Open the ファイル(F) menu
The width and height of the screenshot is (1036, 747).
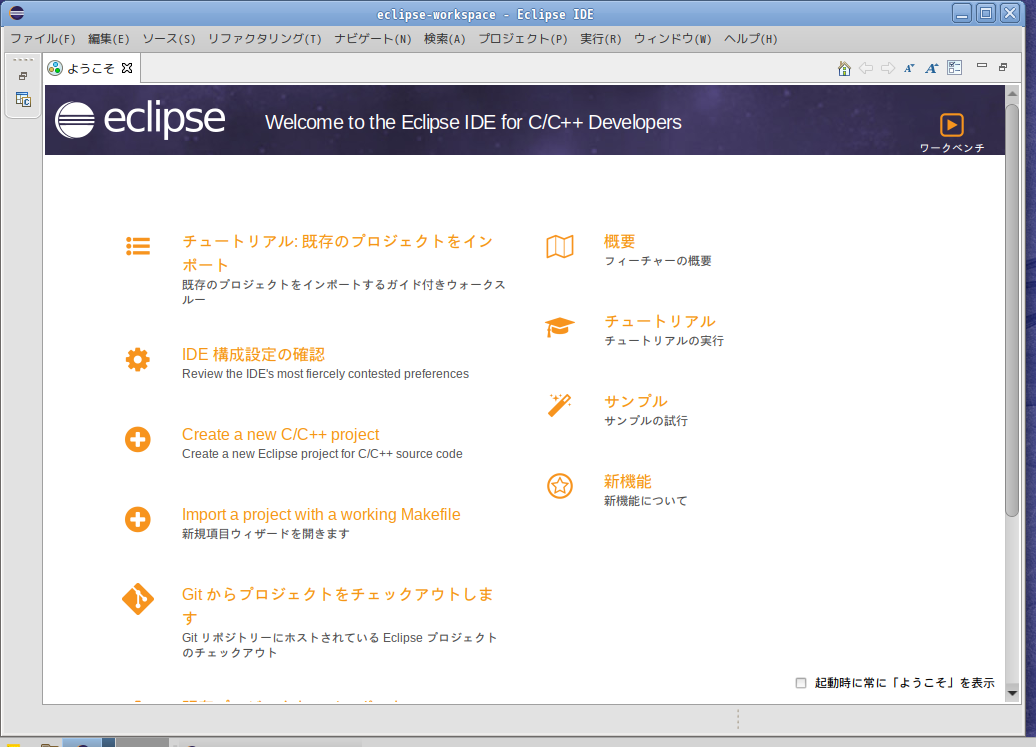[43, 39]
